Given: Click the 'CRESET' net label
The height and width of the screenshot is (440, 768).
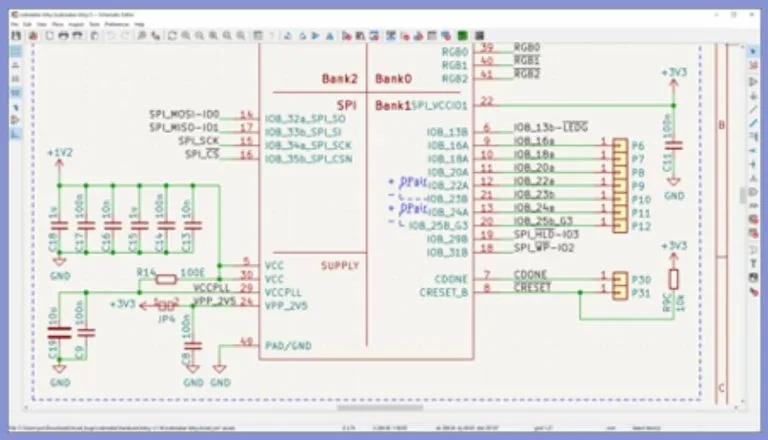Looking at the screenshot, I should [x=532, y=288].
